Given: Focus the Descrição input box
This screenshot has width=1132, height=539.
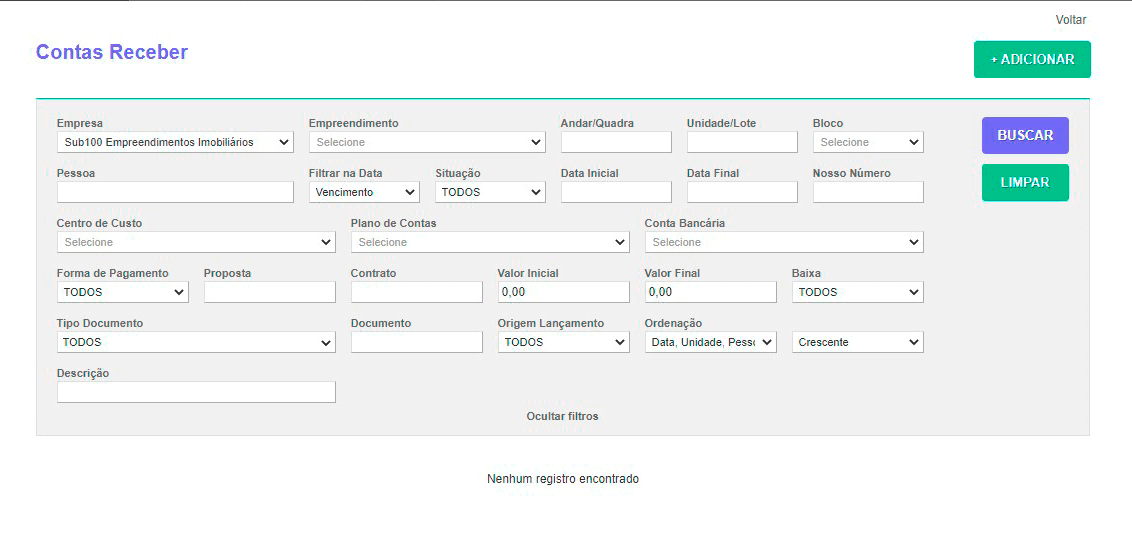Looking at the screenshot, I should (196, 392).
